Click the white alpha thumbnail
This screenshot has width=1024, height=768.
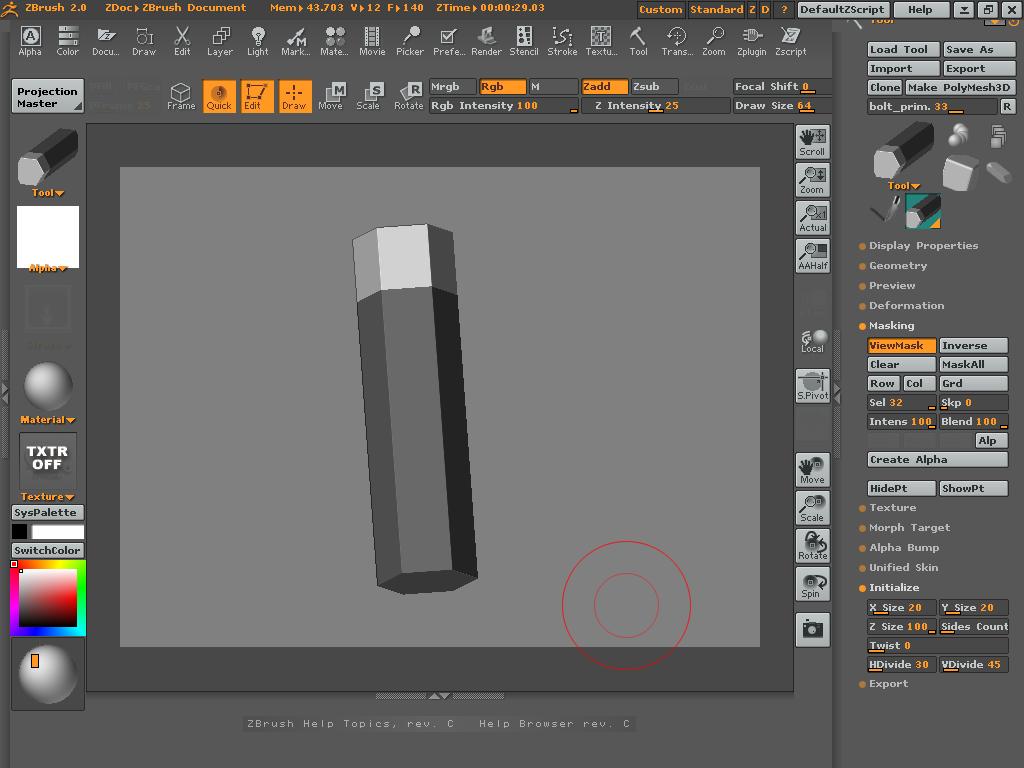(x=48, y=237)
